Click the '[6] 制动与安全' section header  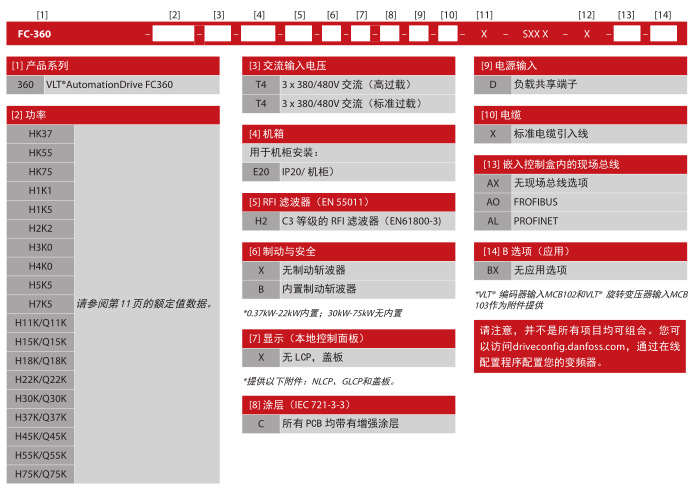tap(348, 251)
